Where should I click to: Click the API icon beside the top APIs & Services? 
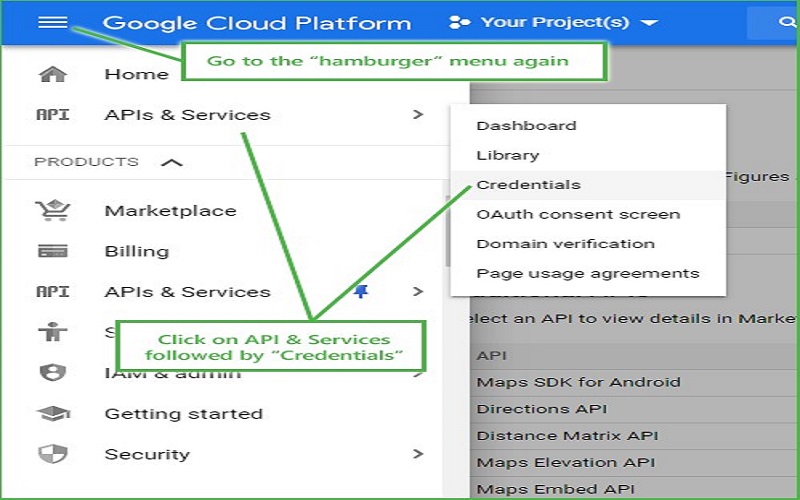tap(53, 114)
